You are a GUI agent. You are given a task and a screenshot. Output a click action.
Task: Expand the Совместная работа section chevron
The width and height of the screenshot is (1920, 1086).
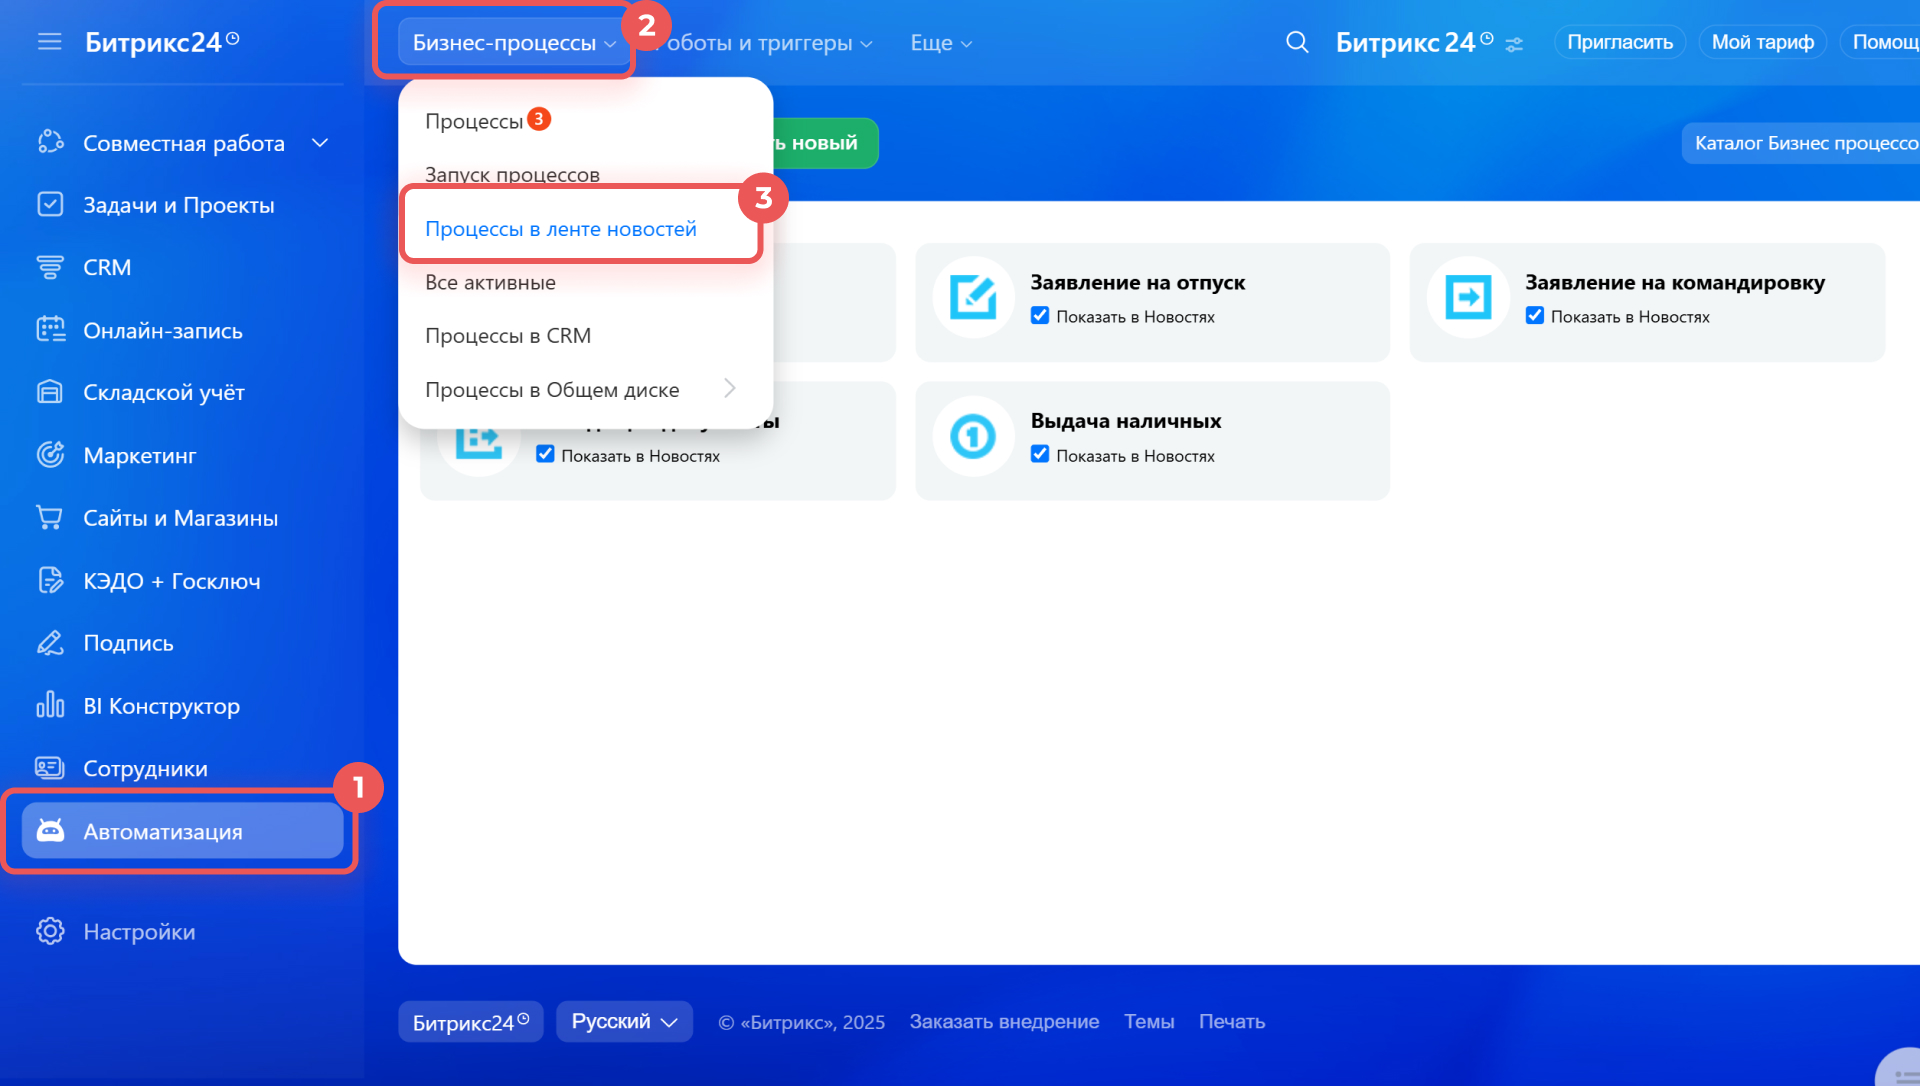pyautogui.click(x=320, y=143)
